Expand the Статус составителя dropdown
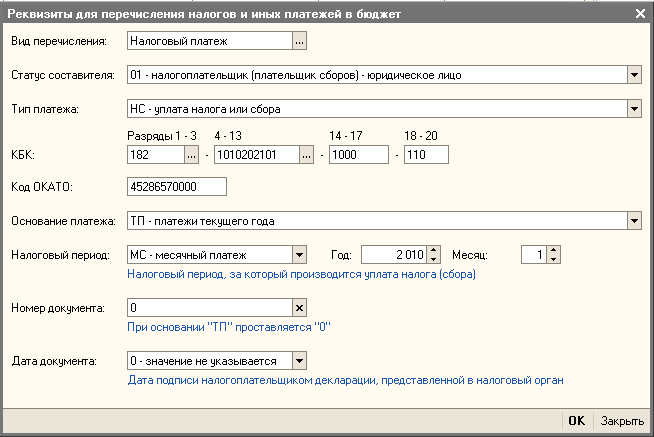 click(634, 74)
